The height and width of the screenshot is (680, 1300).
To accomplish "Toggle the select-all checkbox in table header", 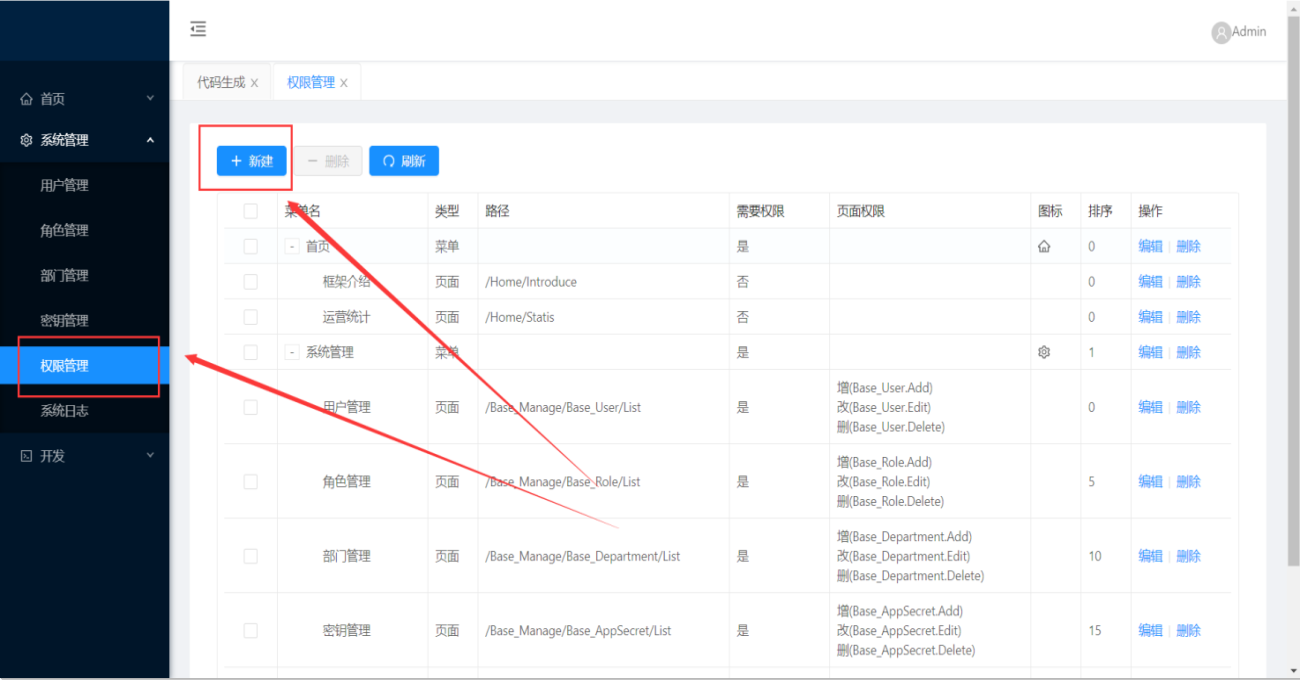I will 250,211.
